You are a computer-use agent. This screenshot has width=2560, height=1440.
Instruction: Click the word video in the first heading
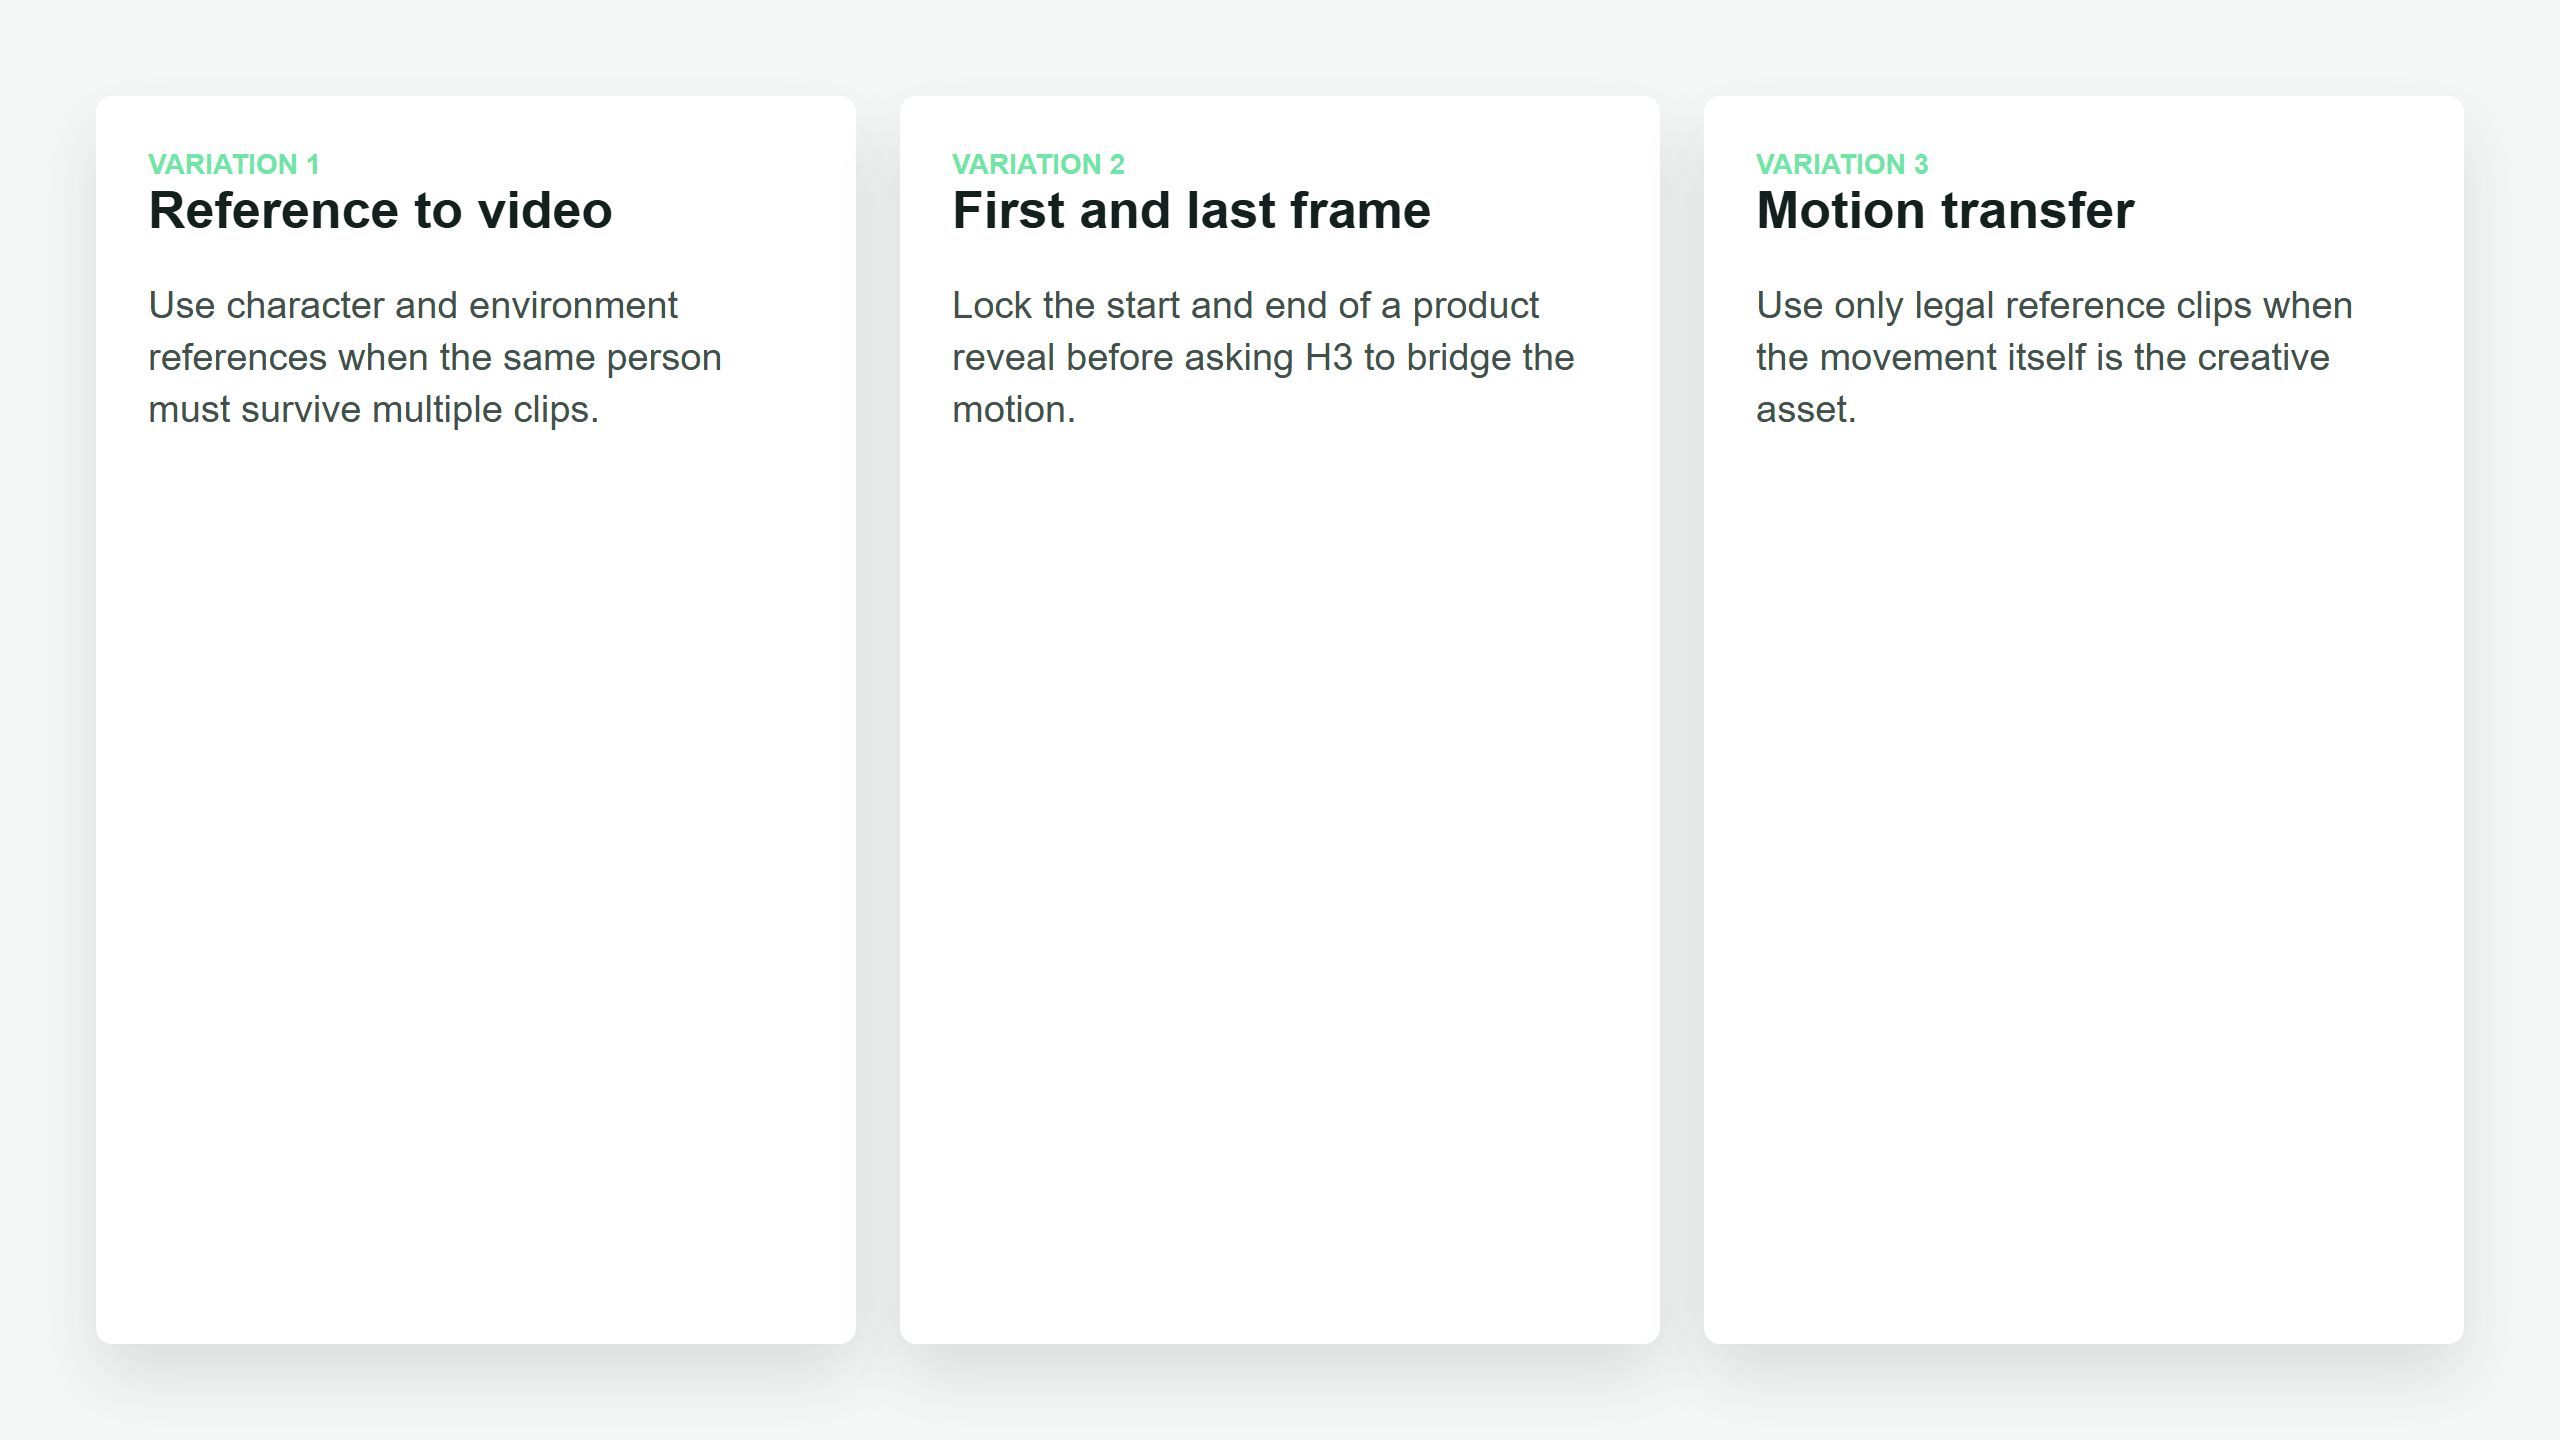coord(545,211)
